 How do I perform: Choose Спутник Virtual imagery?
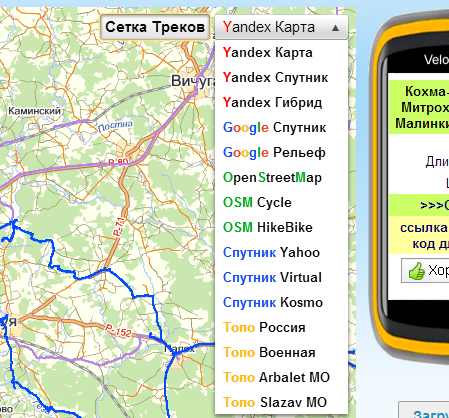pos(282,278)
